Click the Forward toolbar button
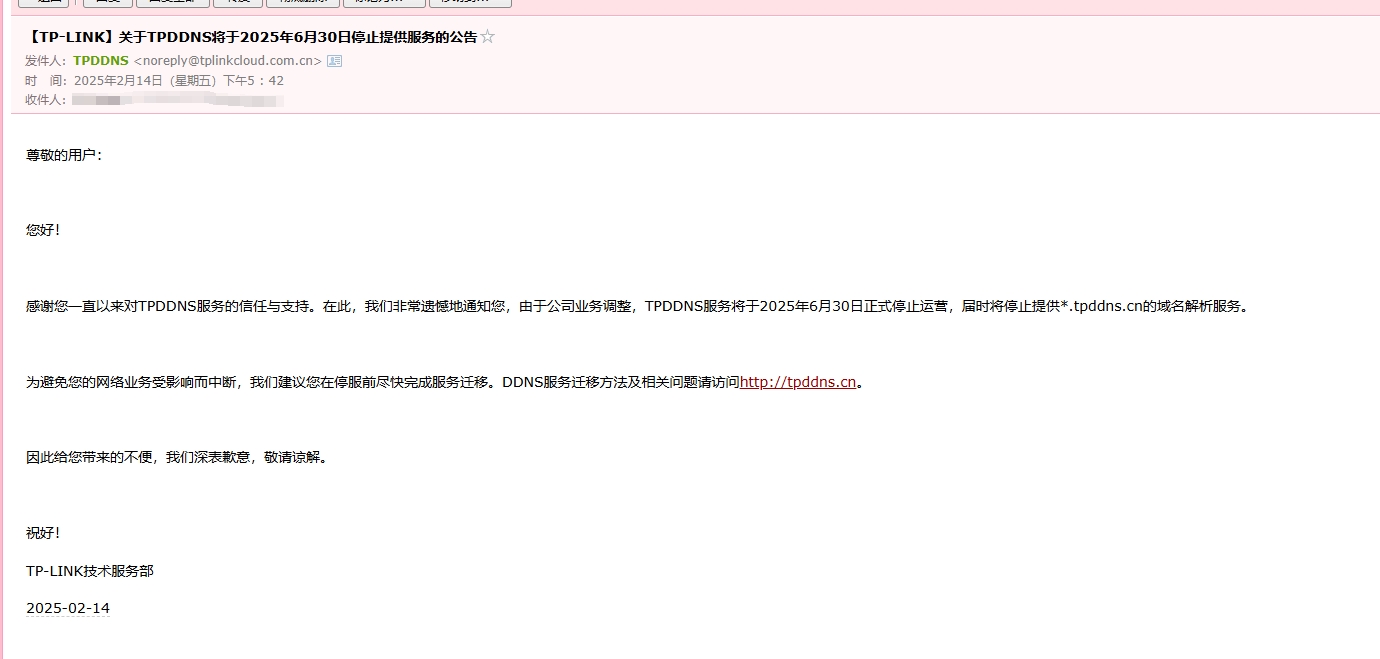Viewport: 1380px width, 659px height. [237, 3]
